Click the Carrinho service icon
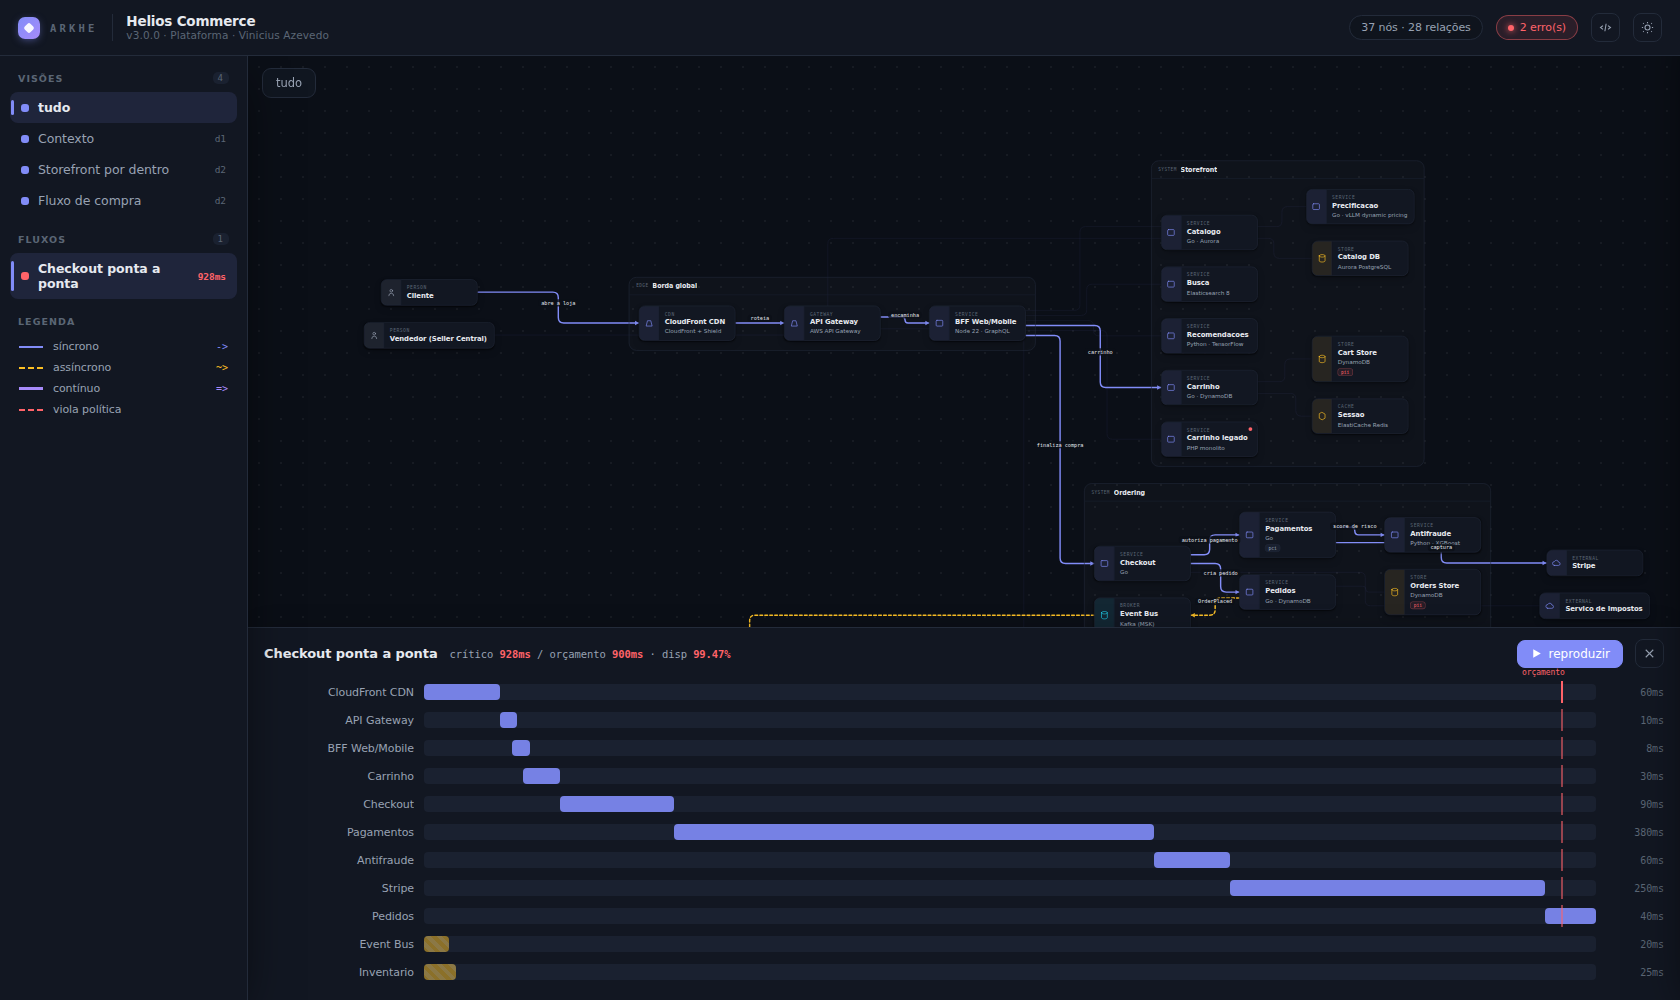Image resolution: width=1680 pixels, height=1000 pixels. coord(1171,388)
